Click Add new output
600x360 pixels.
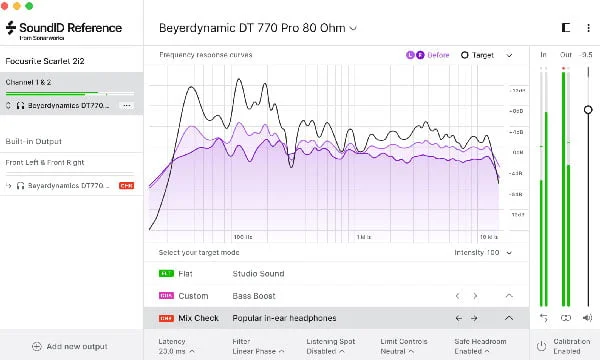tap(70, 347)
